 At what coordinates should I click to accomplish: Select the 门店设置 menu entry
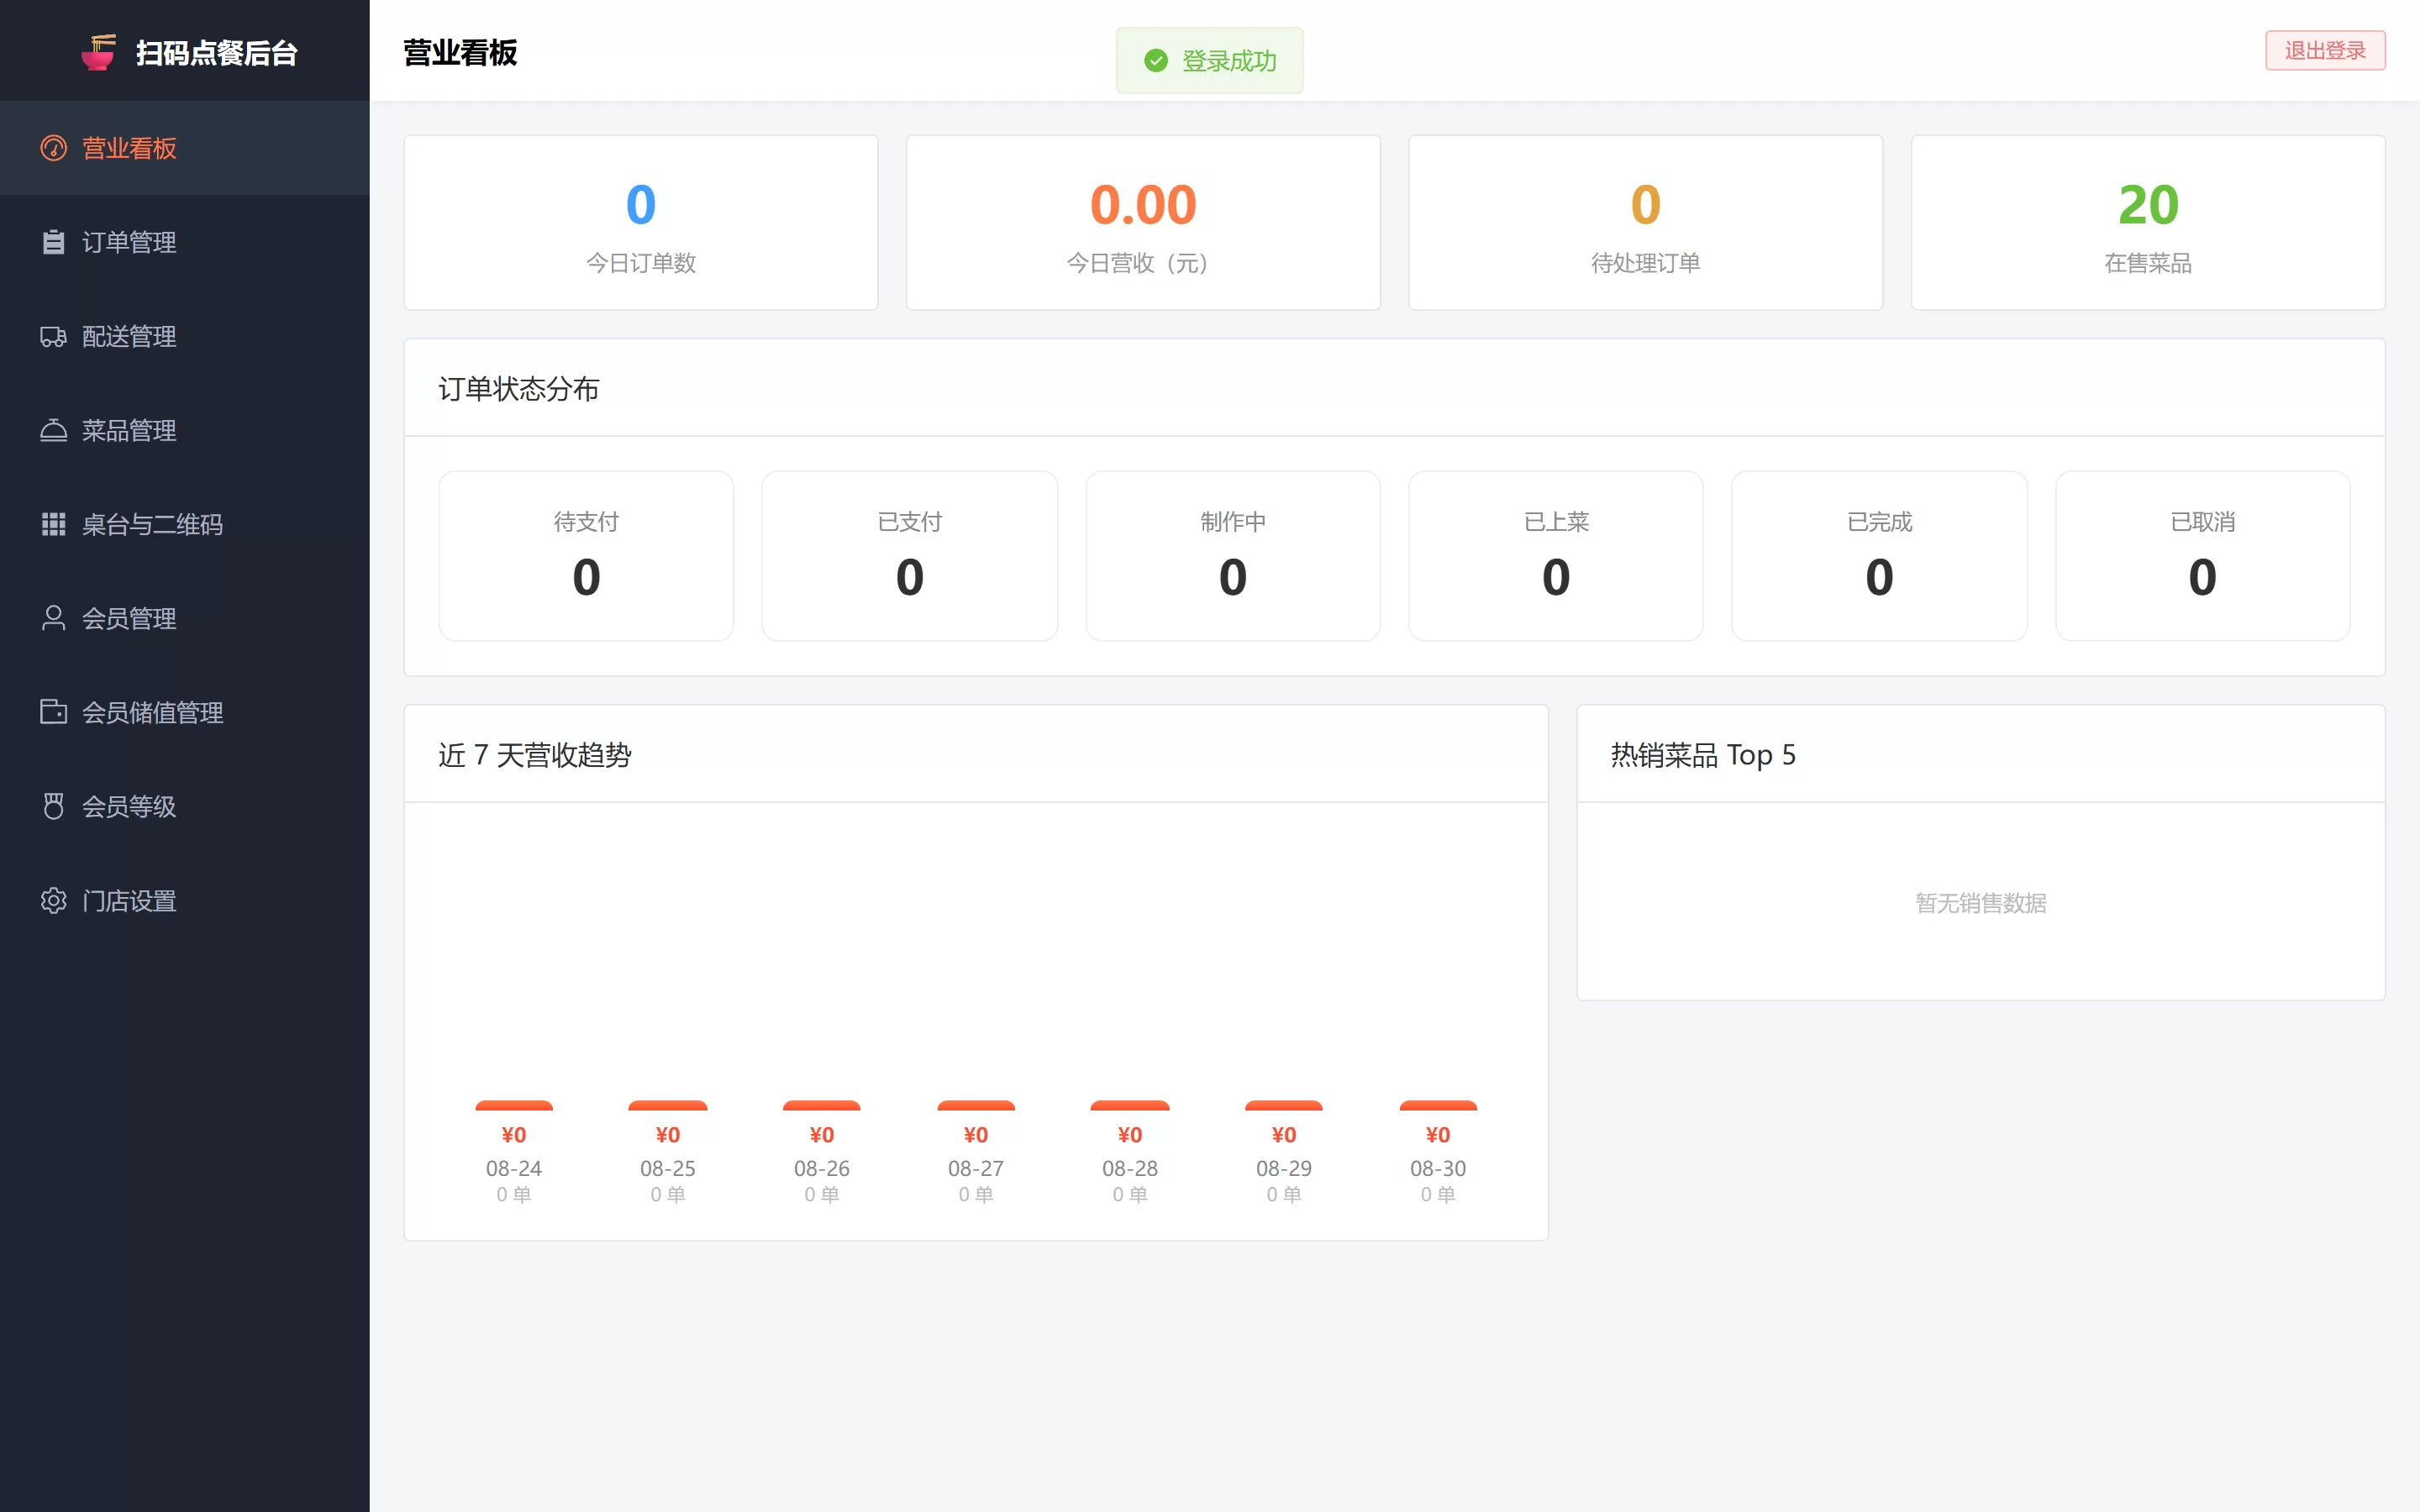(185, 900)
